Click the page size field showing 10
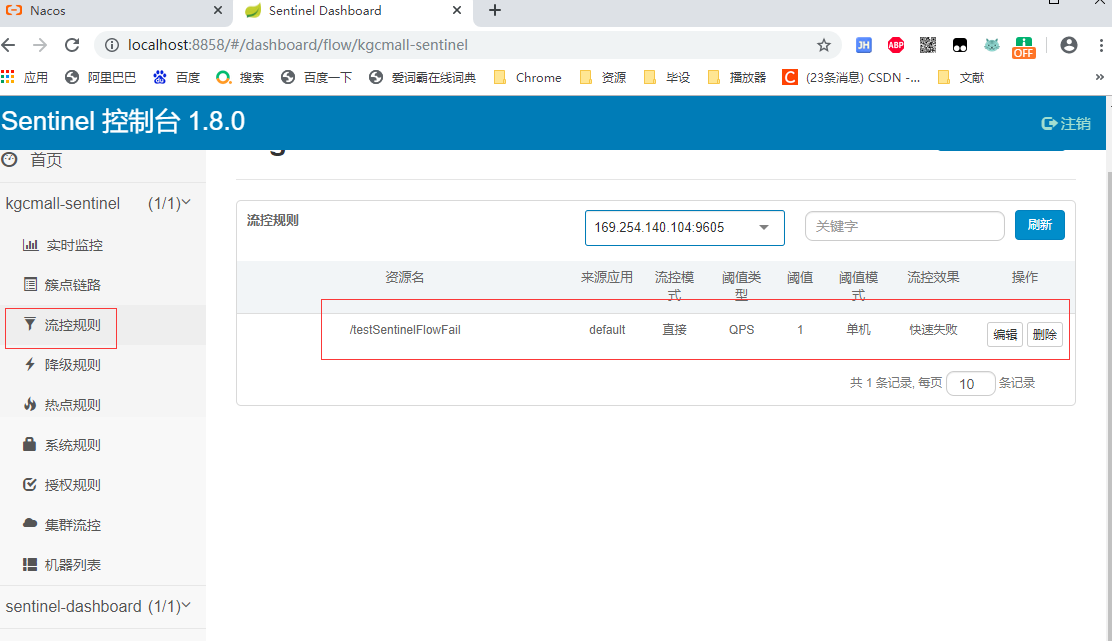Image resolution: width=1112 pixels, height=641 pixels. pos(971,384)
